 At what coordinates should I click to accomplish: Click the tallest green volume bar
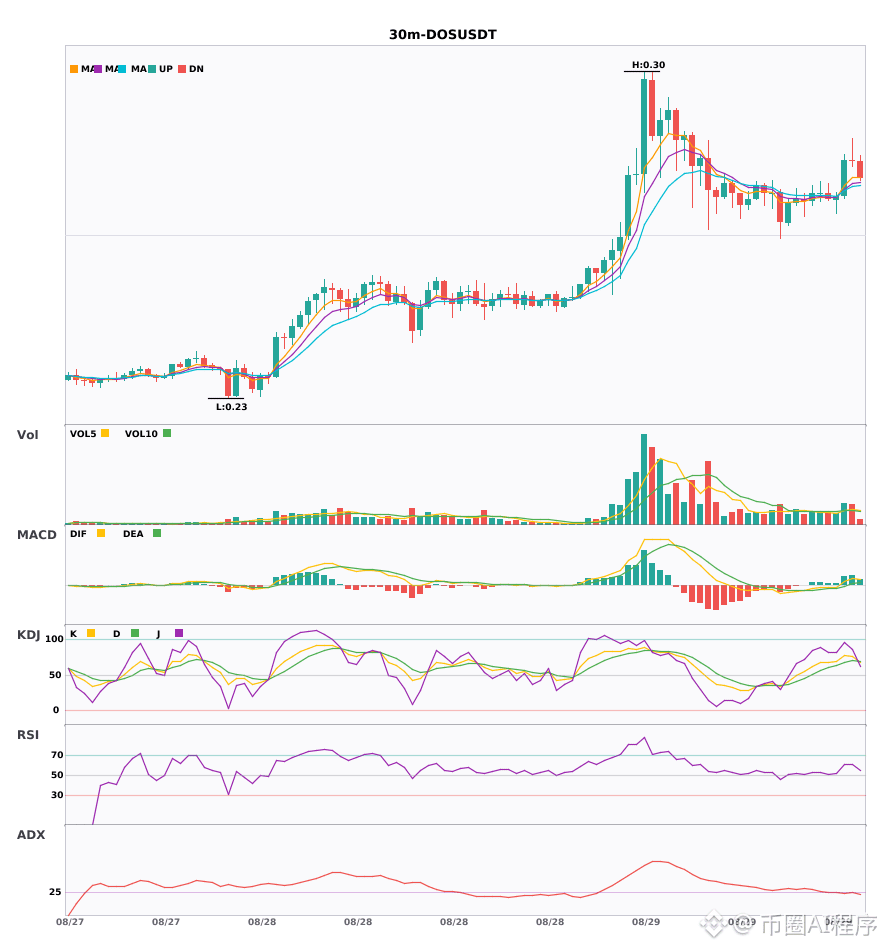coord(644,479)
